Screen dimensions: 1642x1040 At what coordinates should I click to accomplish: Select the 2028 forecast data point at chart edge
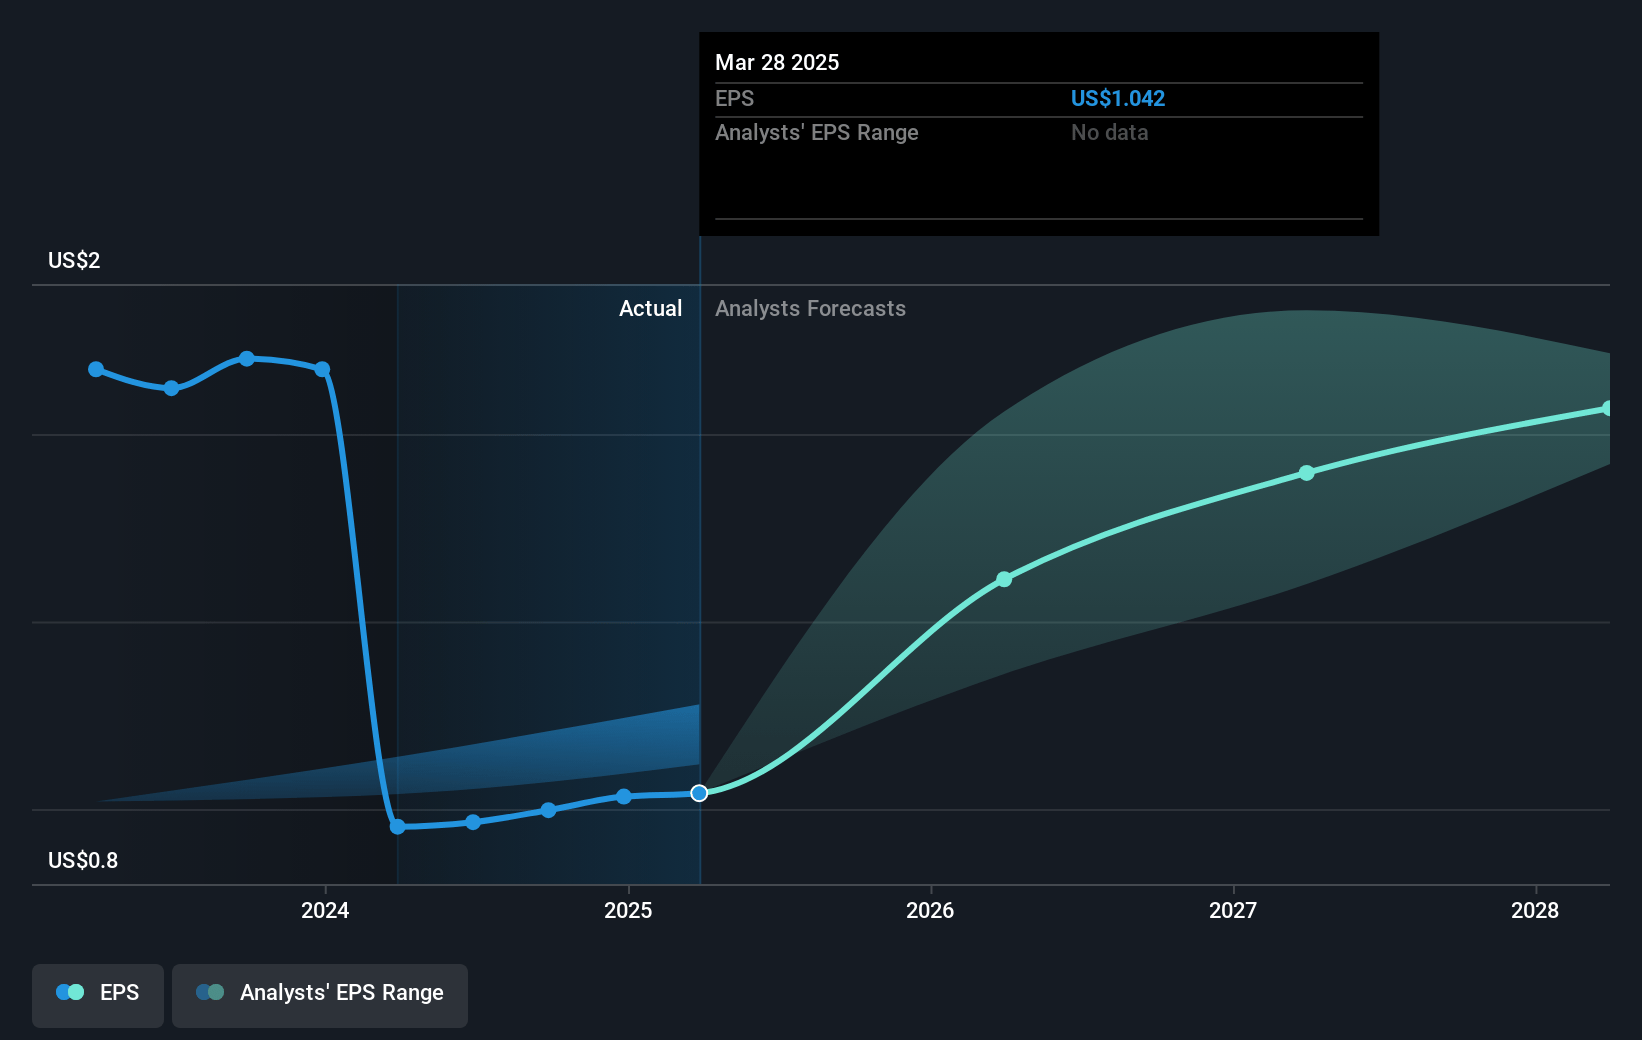(x=1607, y=408)
